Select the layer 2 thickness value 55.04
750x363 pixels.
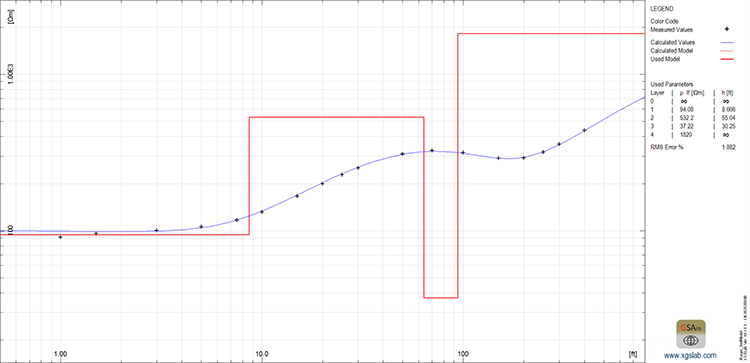click(728, 118)
